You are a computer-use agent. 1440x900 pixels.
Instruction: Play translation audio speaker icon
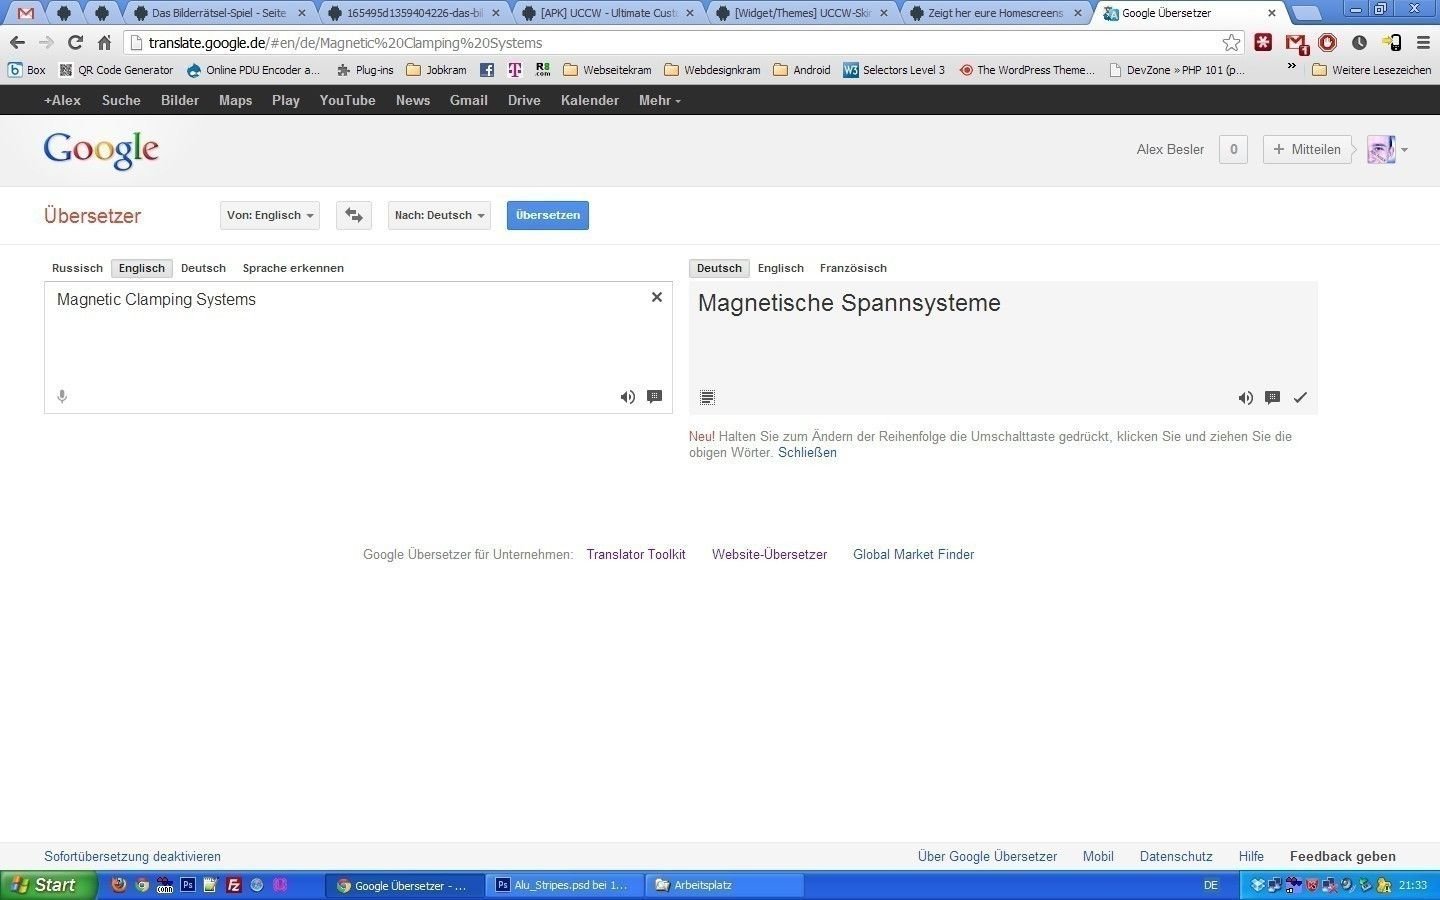pyautogui.click(x=1245, y=397)
